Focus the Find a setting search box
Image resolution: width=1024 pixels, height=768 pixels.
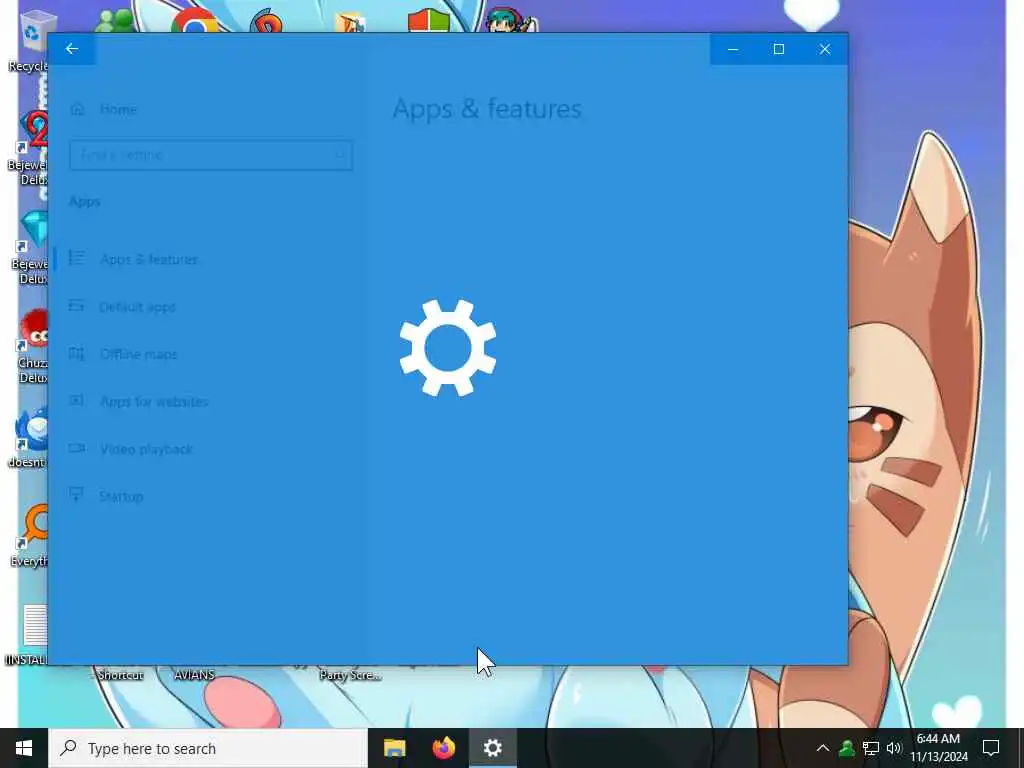point(211,155)
